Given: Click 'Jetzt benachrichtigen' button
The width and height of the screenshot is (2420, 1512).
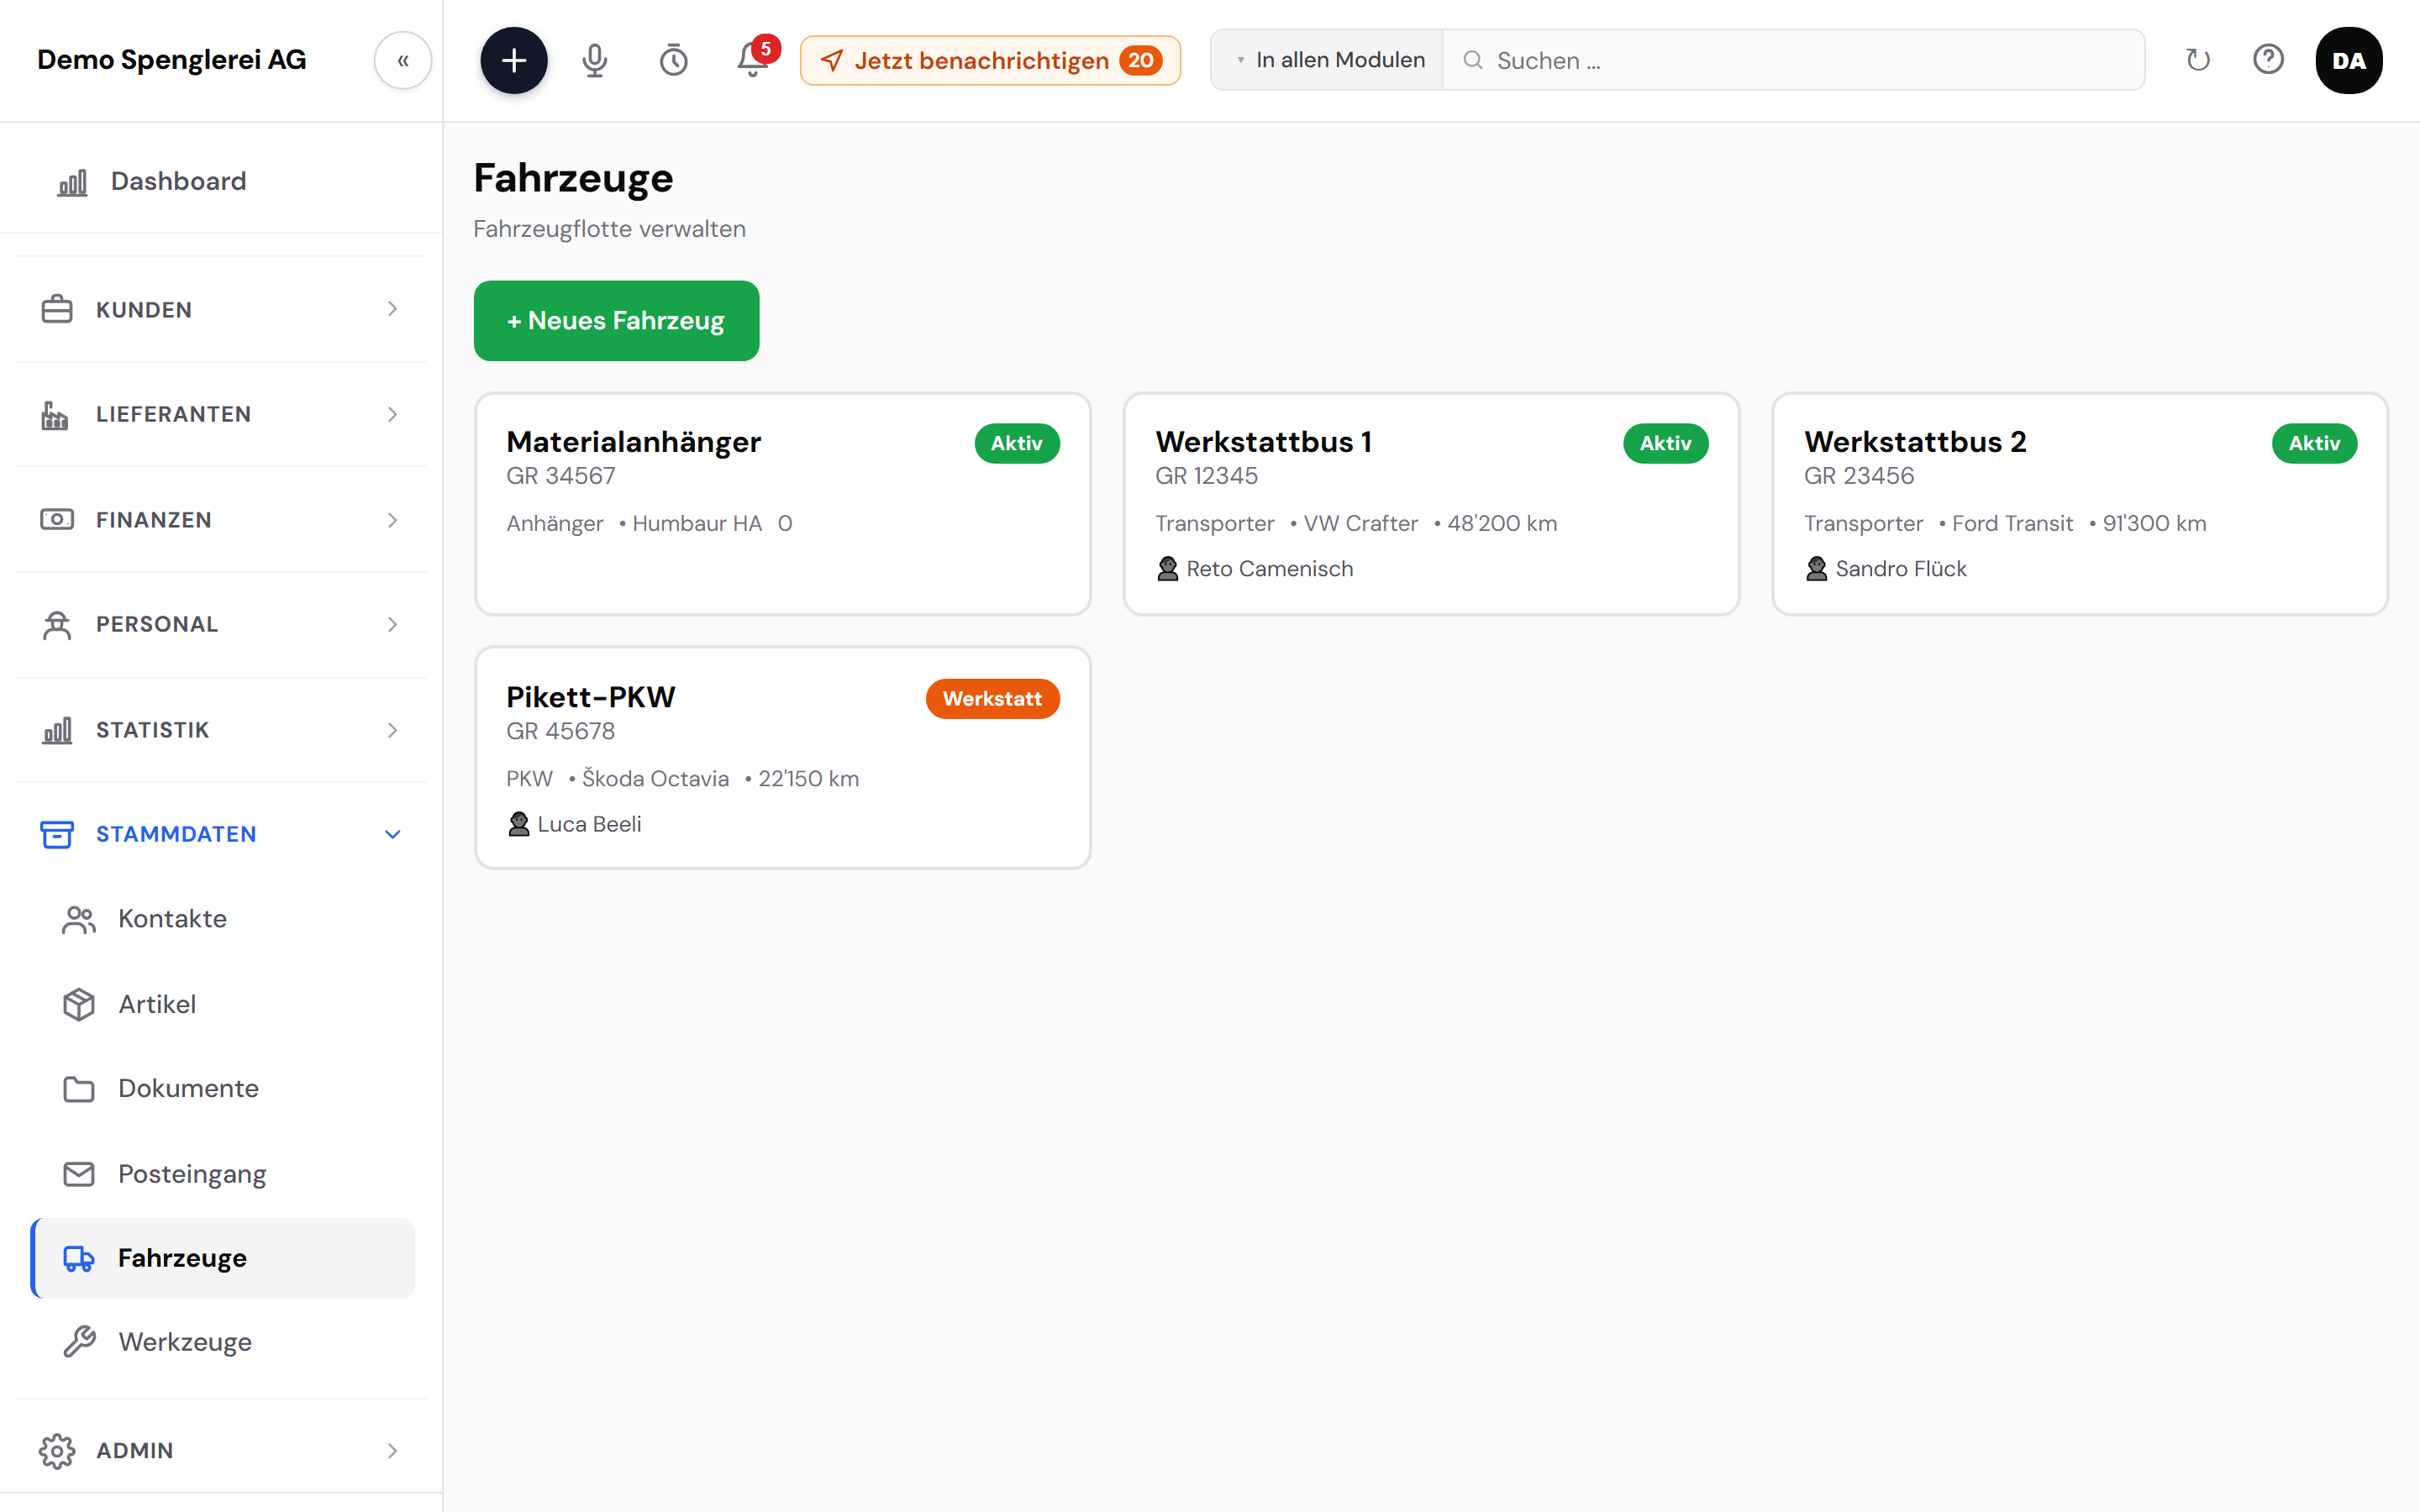Looking at the screenshot, I should [x=990, y=60].
